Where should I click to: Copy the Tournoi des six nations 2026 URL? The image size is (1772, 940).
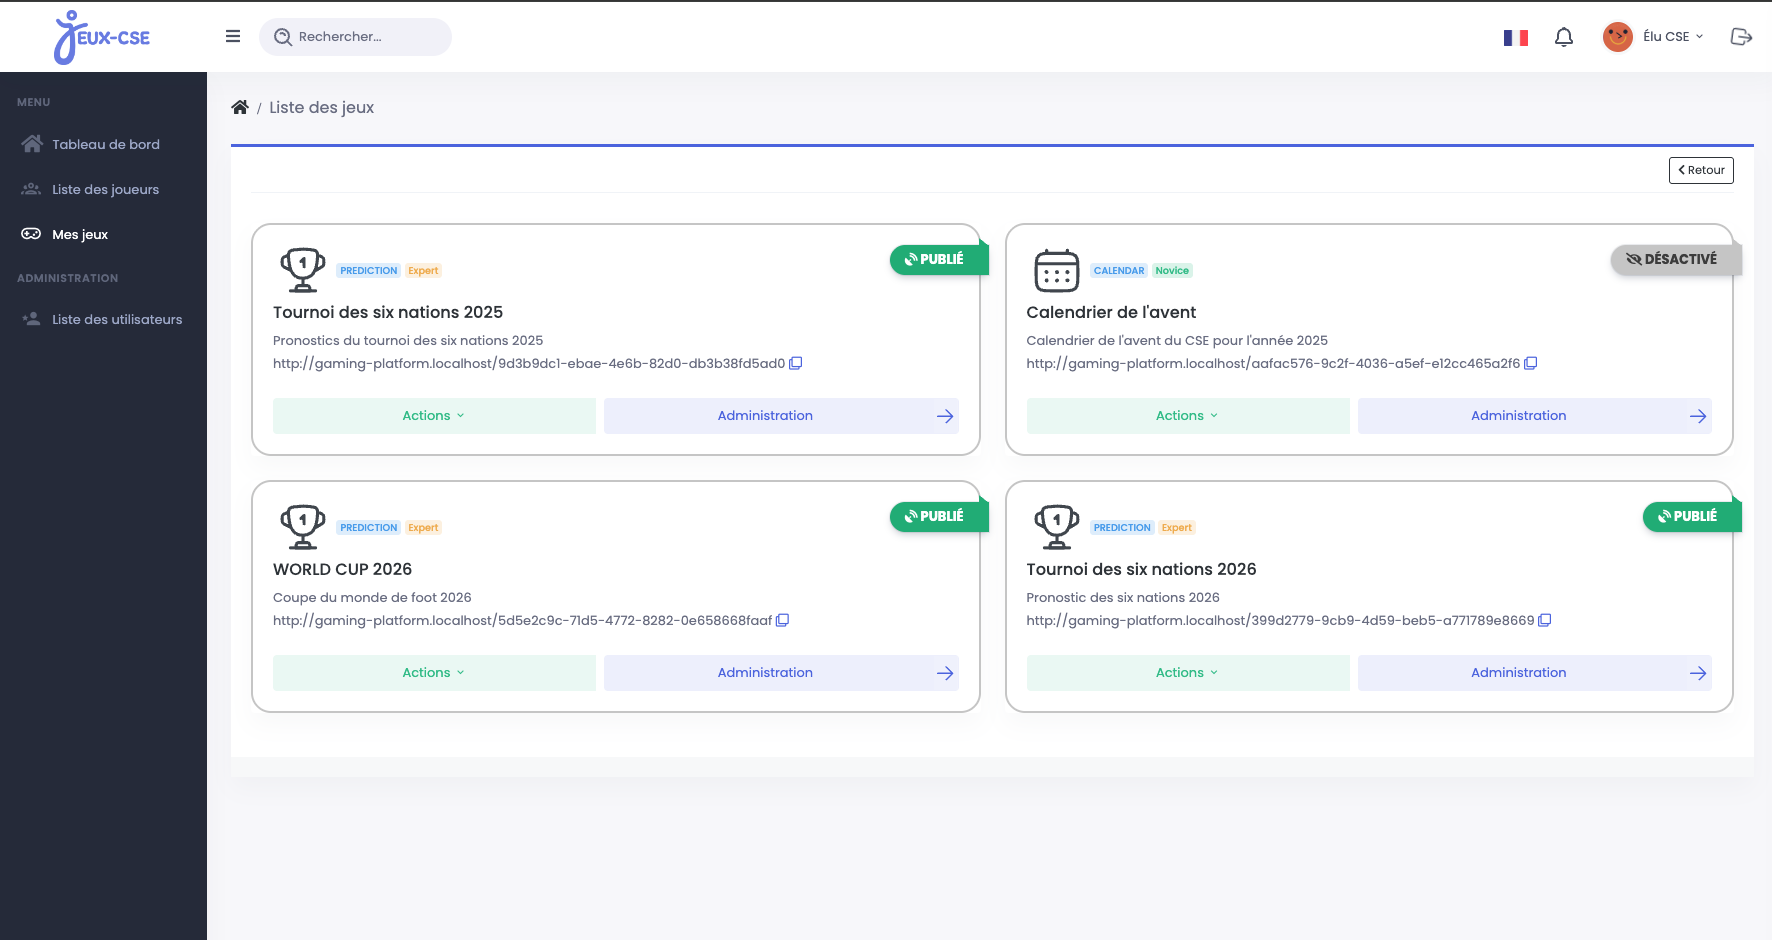1545,621
